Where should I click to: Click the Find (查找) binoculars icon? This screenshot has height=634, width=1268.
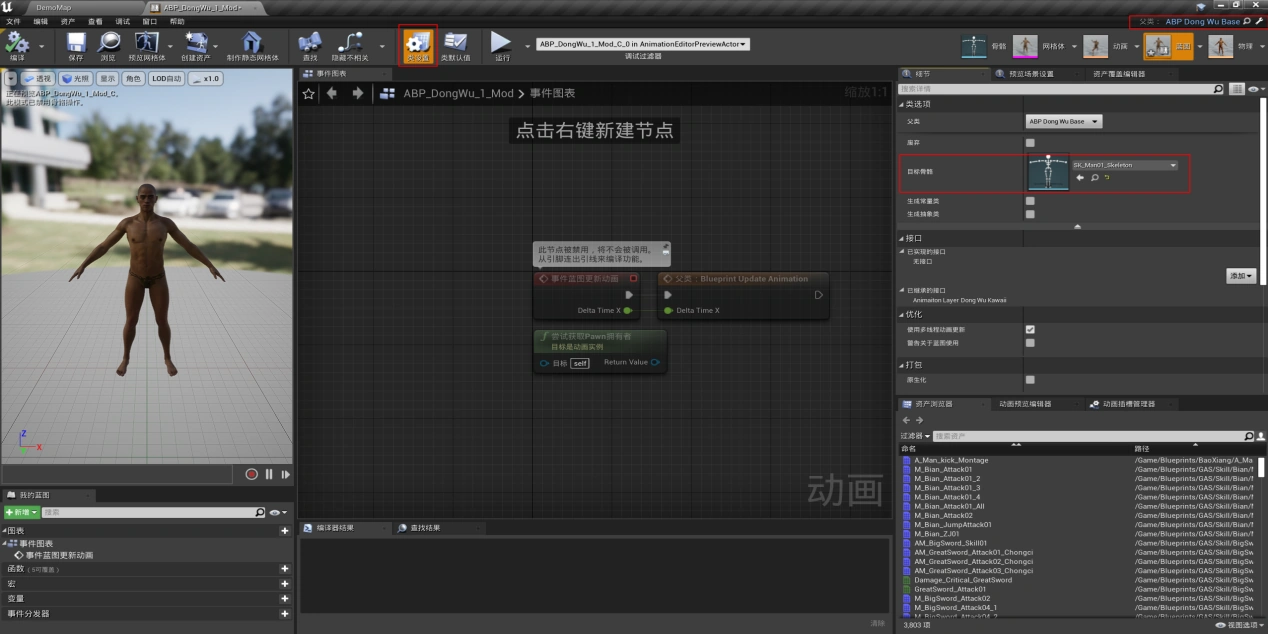pos(310,43)
